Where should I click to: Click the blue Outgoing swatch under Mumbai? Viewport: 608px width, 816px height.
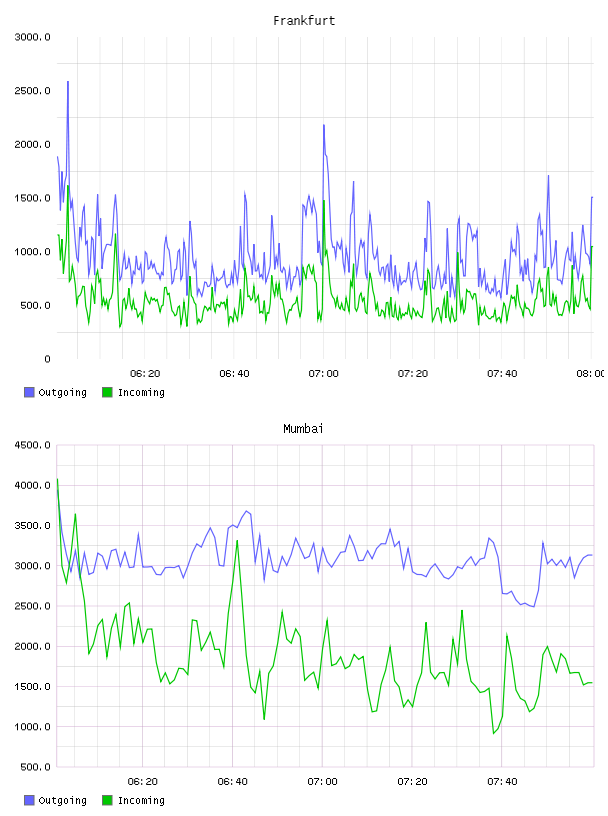[x=29, y=800]
